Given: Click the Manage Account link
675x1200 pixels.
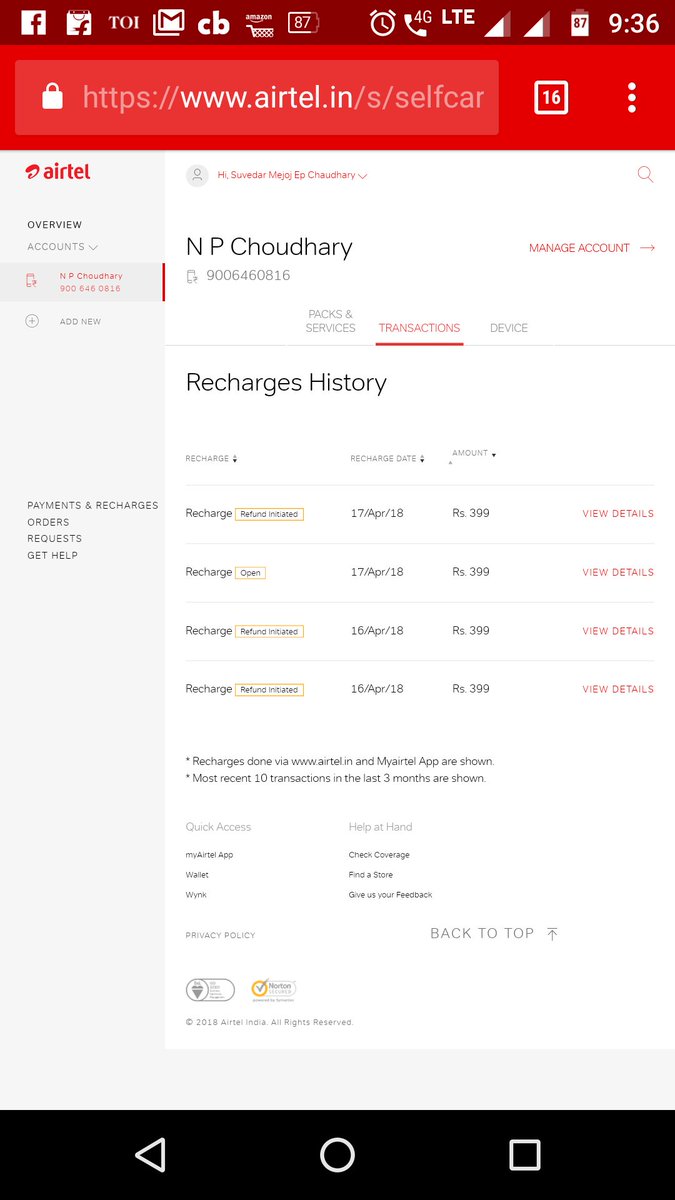Looking at the screenshot, I should coord(579,248).
